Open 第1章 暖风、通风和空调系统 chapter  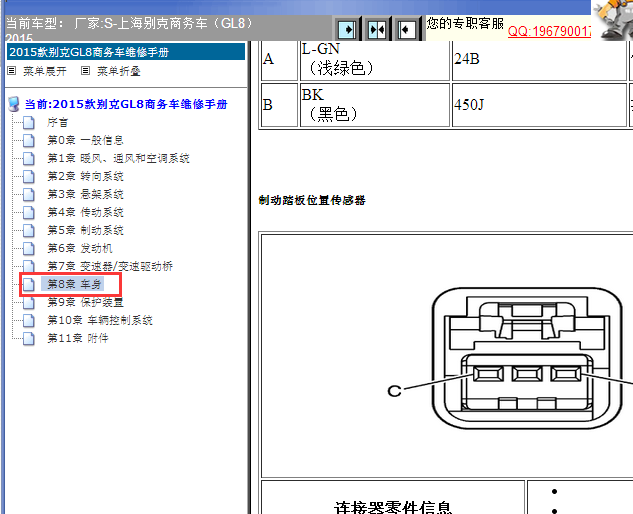click(118, 158)
